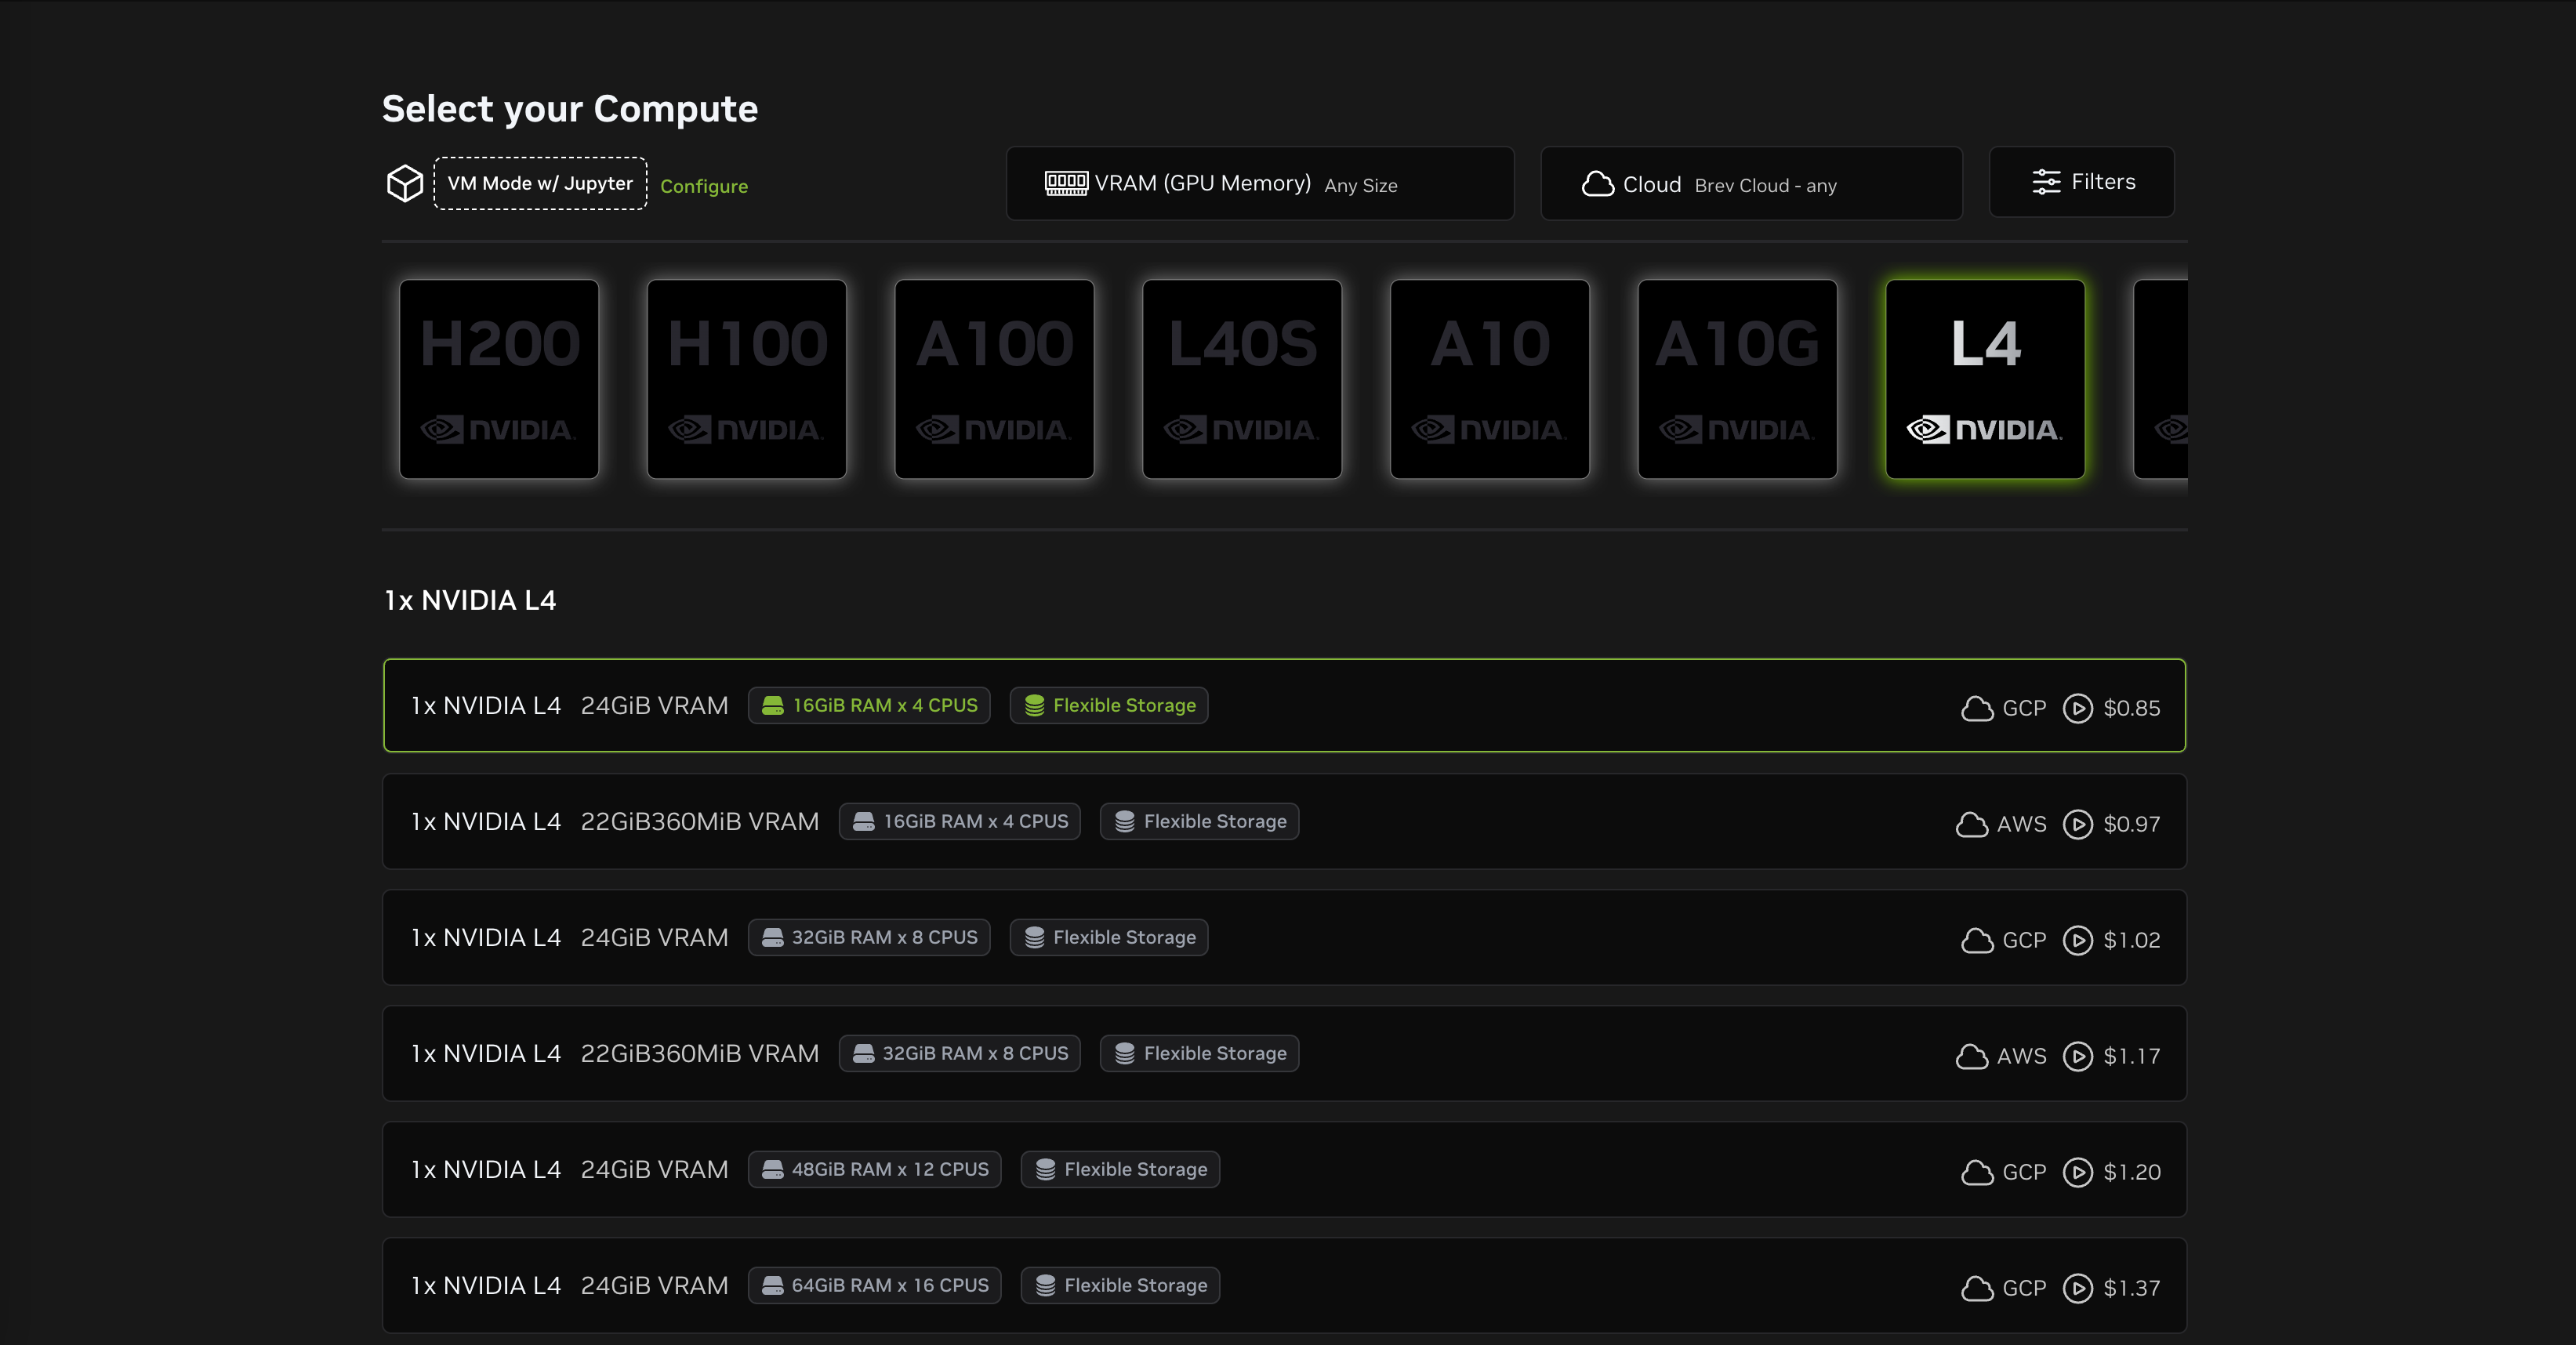Choose the L40S GPU tile
This screenshot has width=2576, height=1345.
coord(1242,379)
